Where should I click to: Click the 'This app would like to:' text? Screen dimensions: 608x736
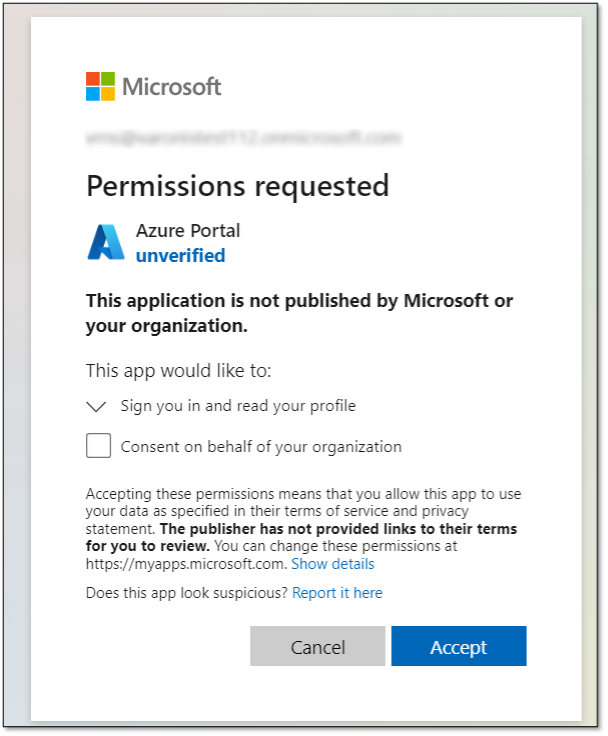point(178,371)
